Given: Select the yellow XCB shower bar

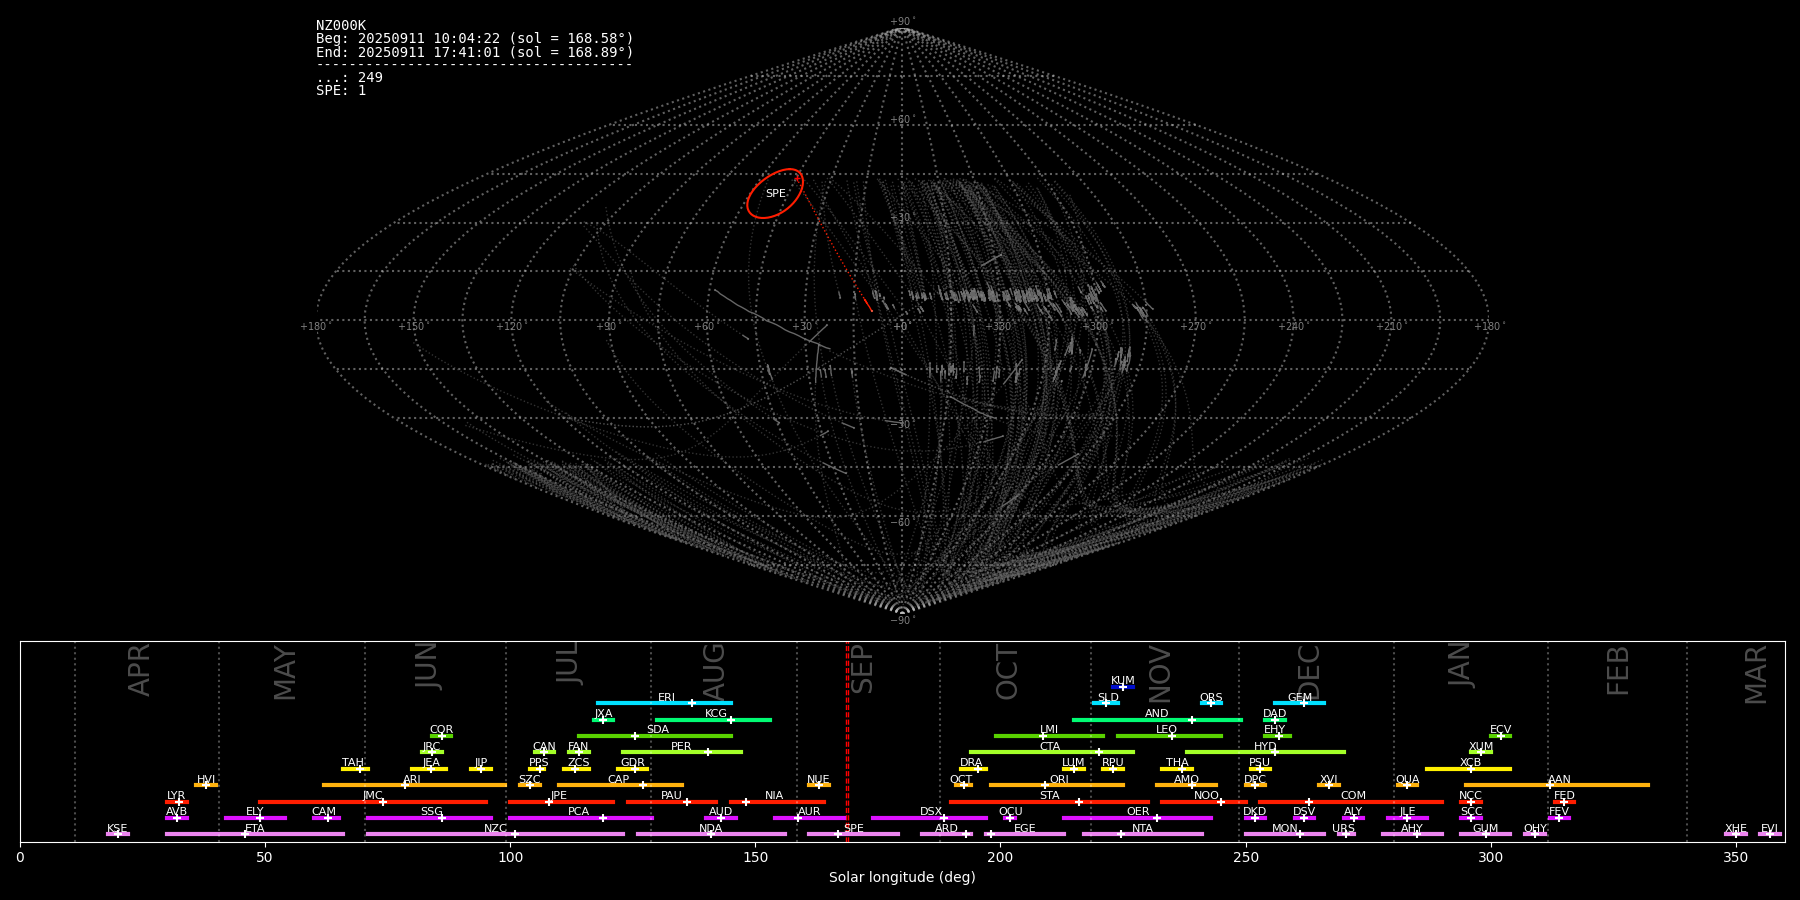Looking at the screenshot, I should click(1468, 769).
